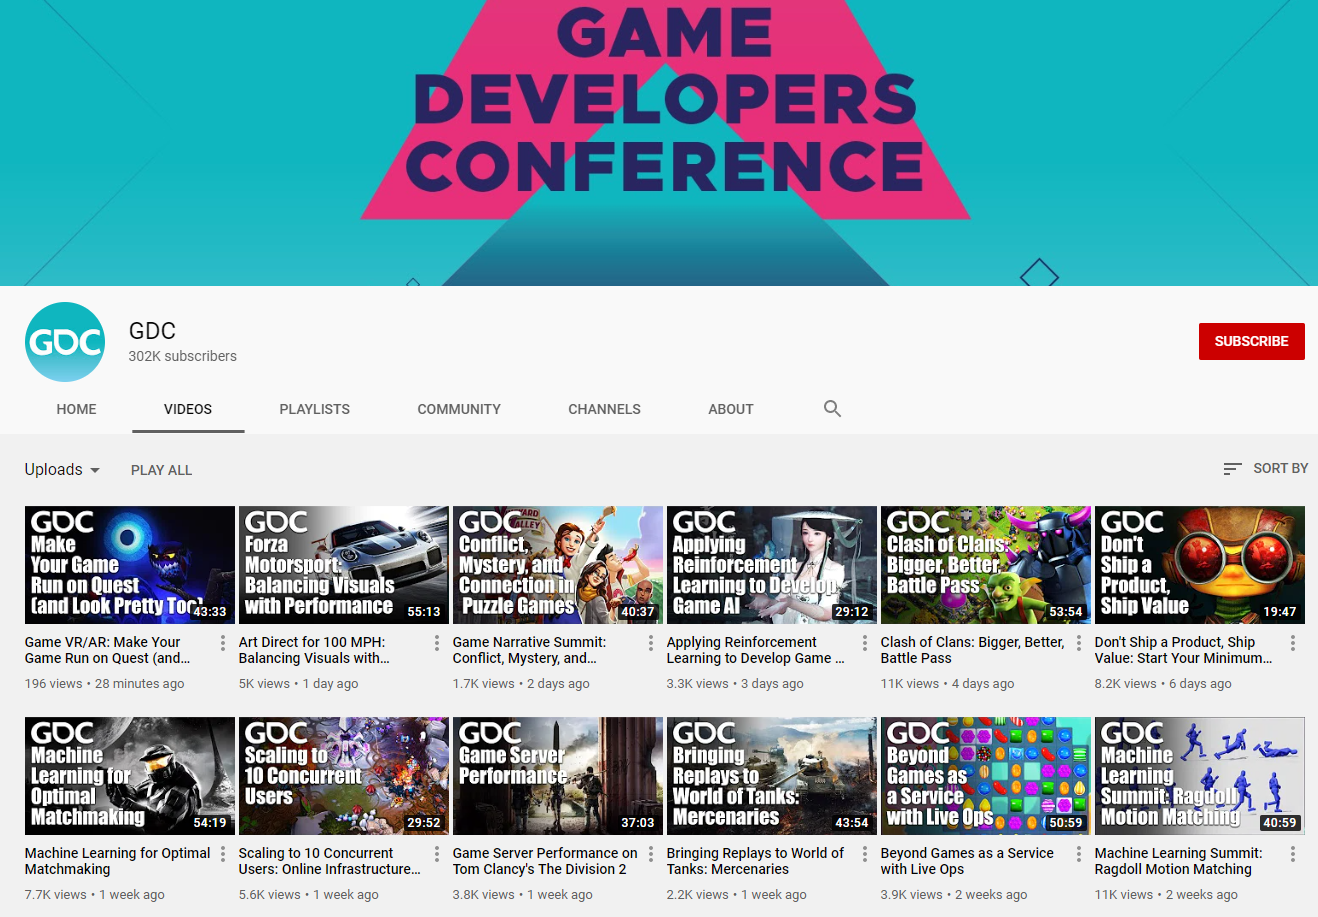Screen dimensions: 1318x917
Task: Open the ABOUT tab
Action: tap(731, 409)
